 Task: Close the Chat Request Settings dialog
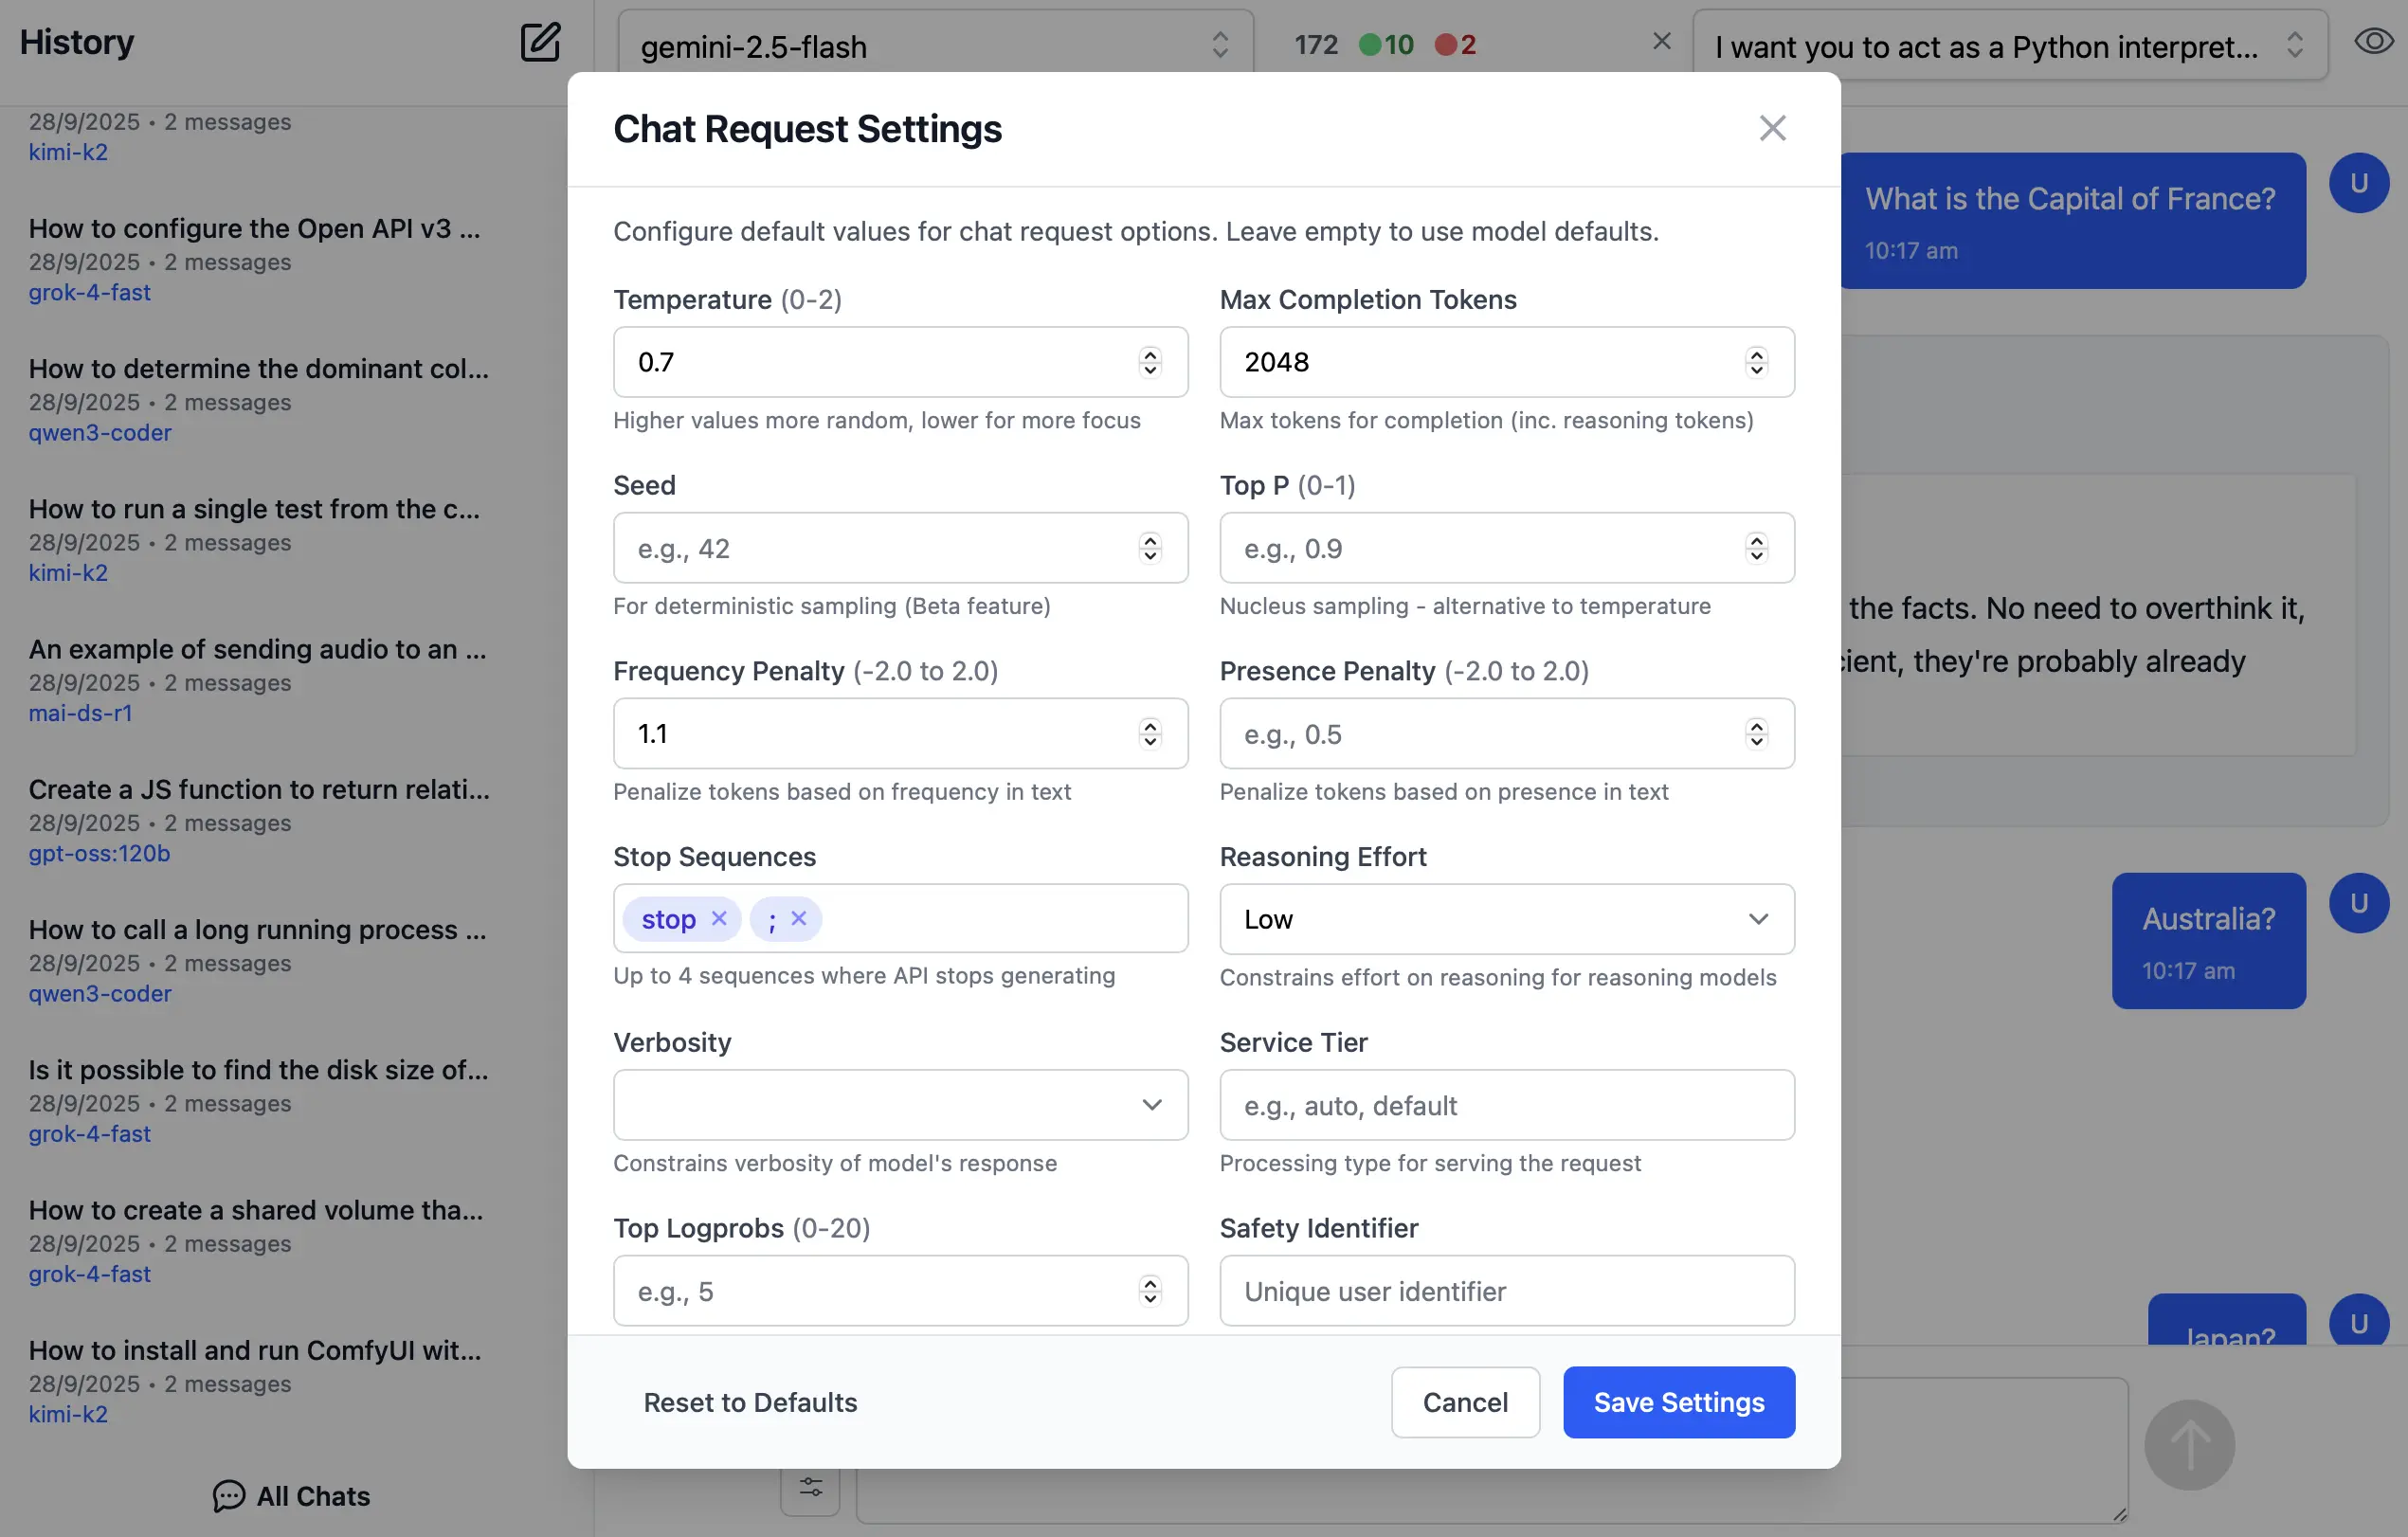click(x=1772, y=128)
